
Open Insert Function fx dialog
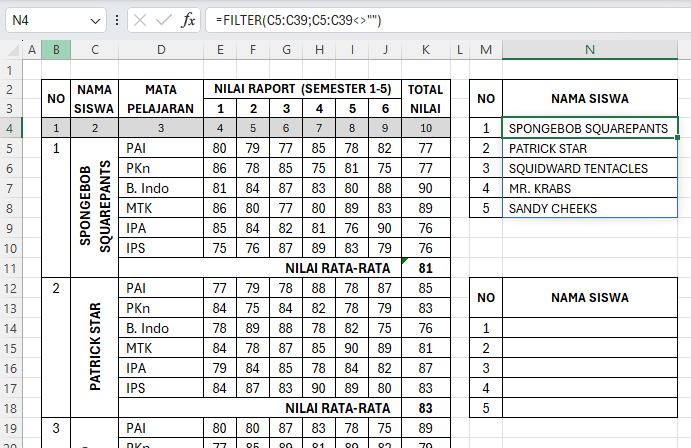(x=188, y=20)
